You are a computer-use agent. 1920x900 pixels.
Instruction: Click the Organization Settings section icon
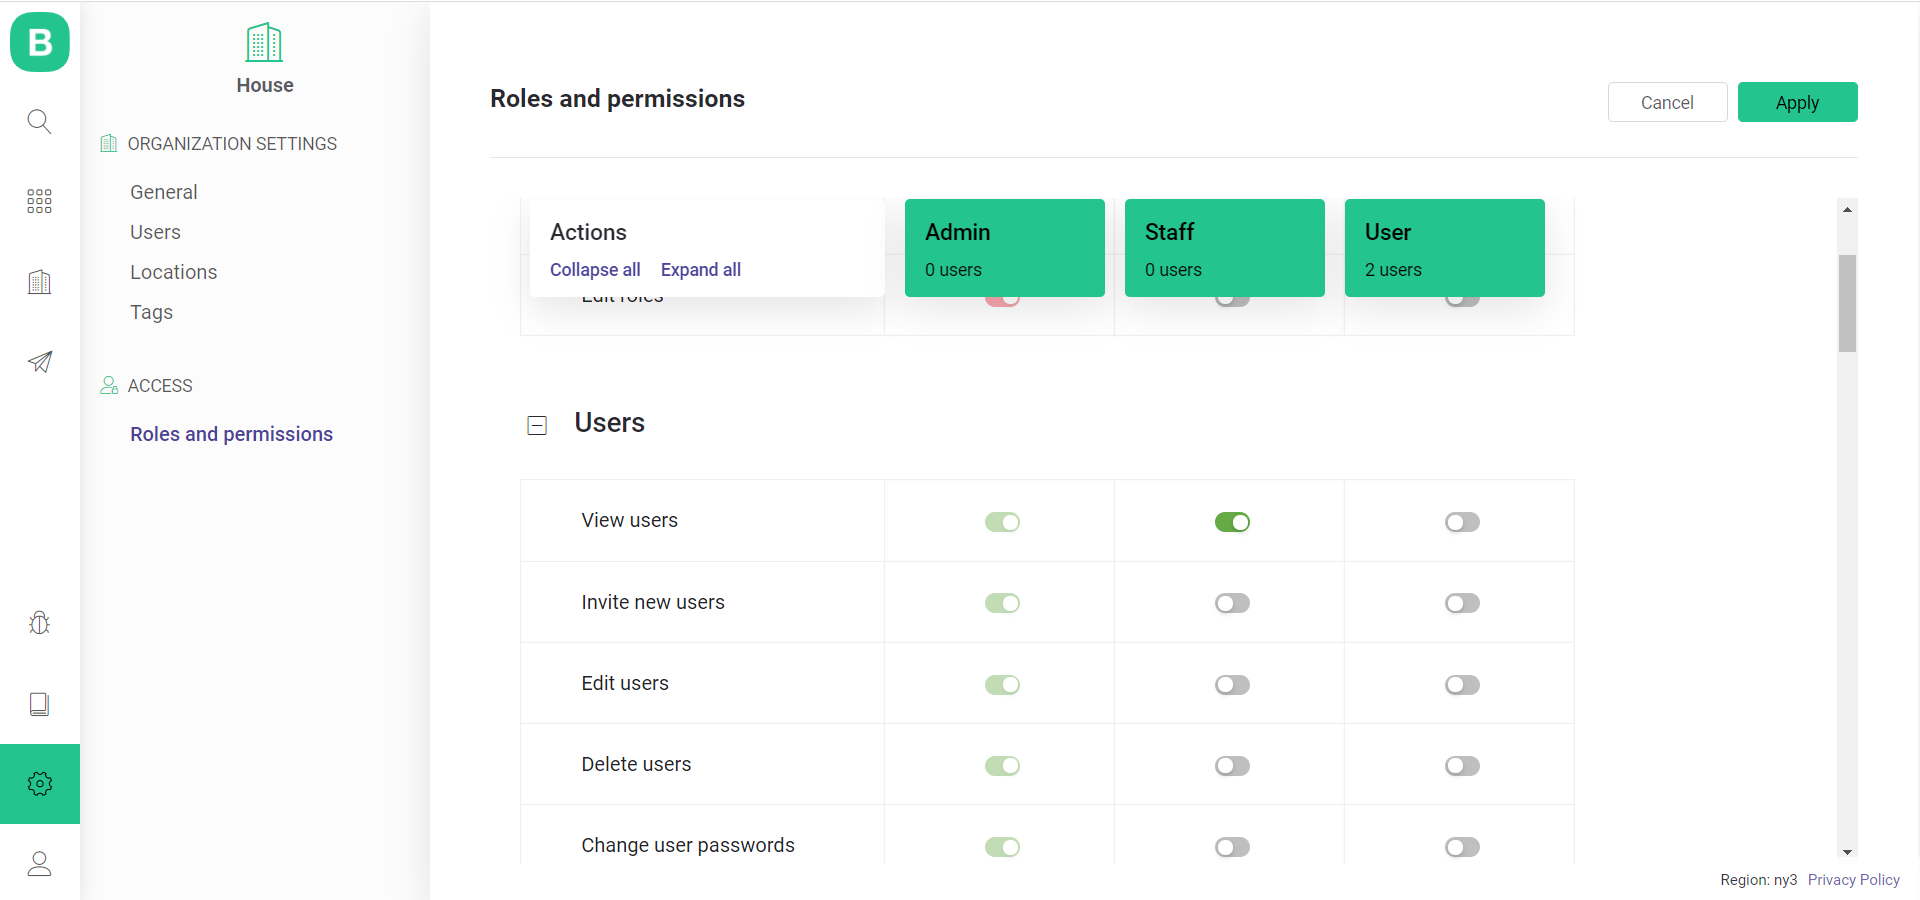point(109,144)
